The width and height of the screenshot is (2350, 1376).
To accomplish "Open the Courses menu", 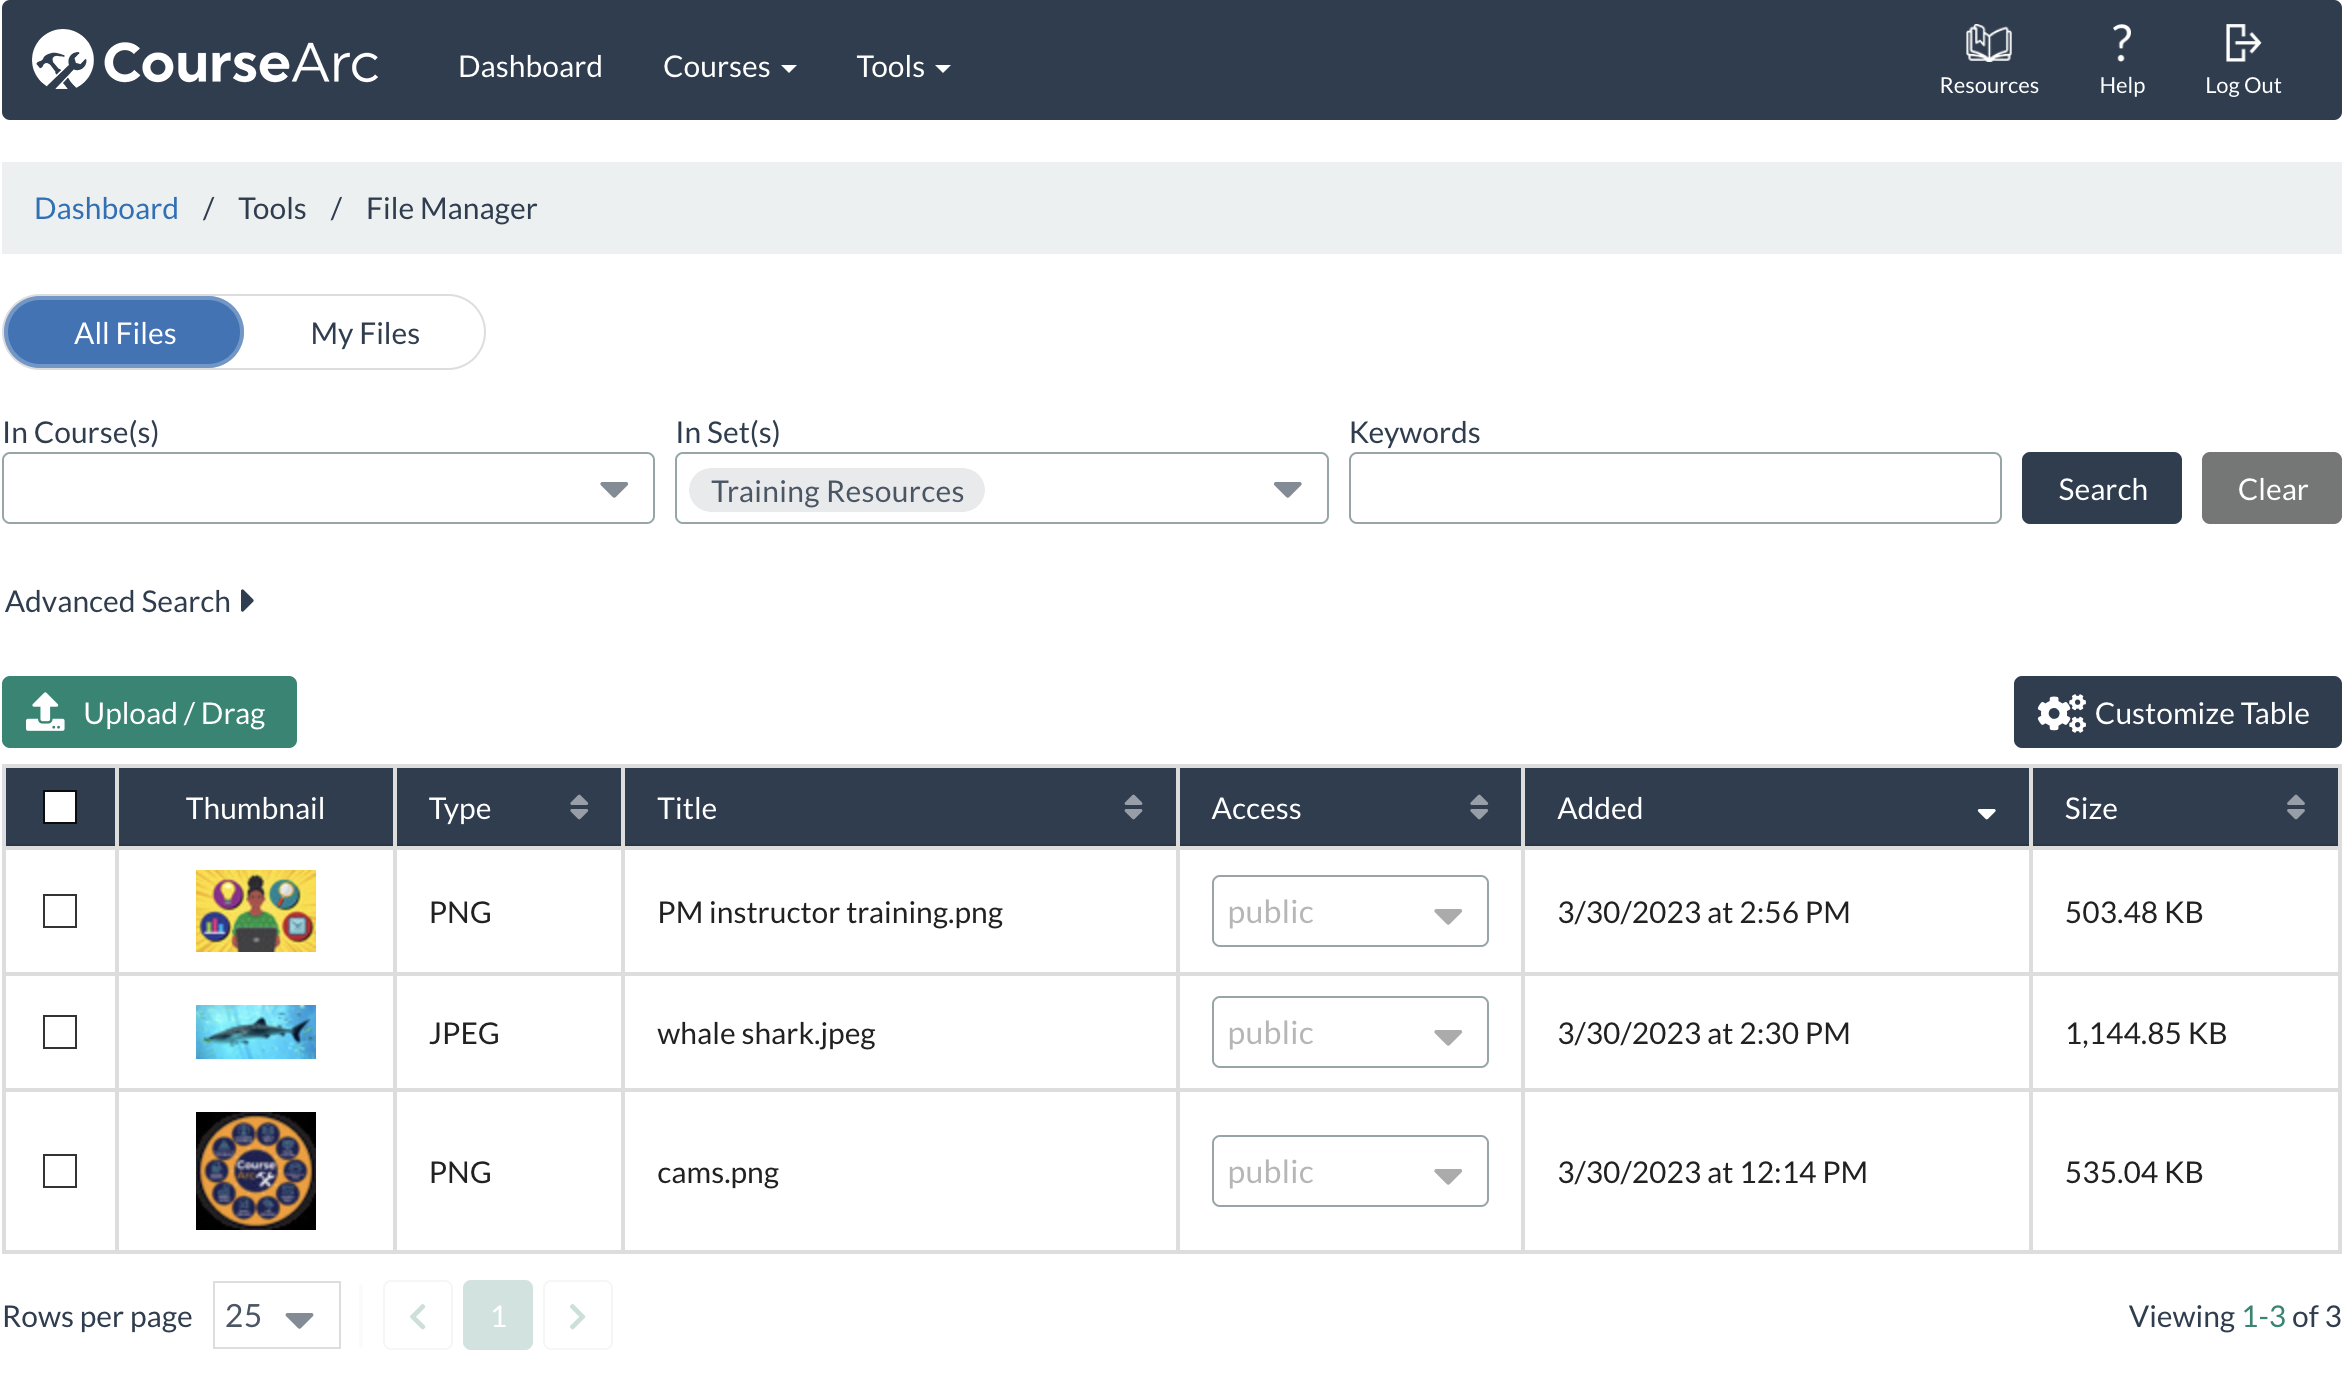I will pos(729,67).
